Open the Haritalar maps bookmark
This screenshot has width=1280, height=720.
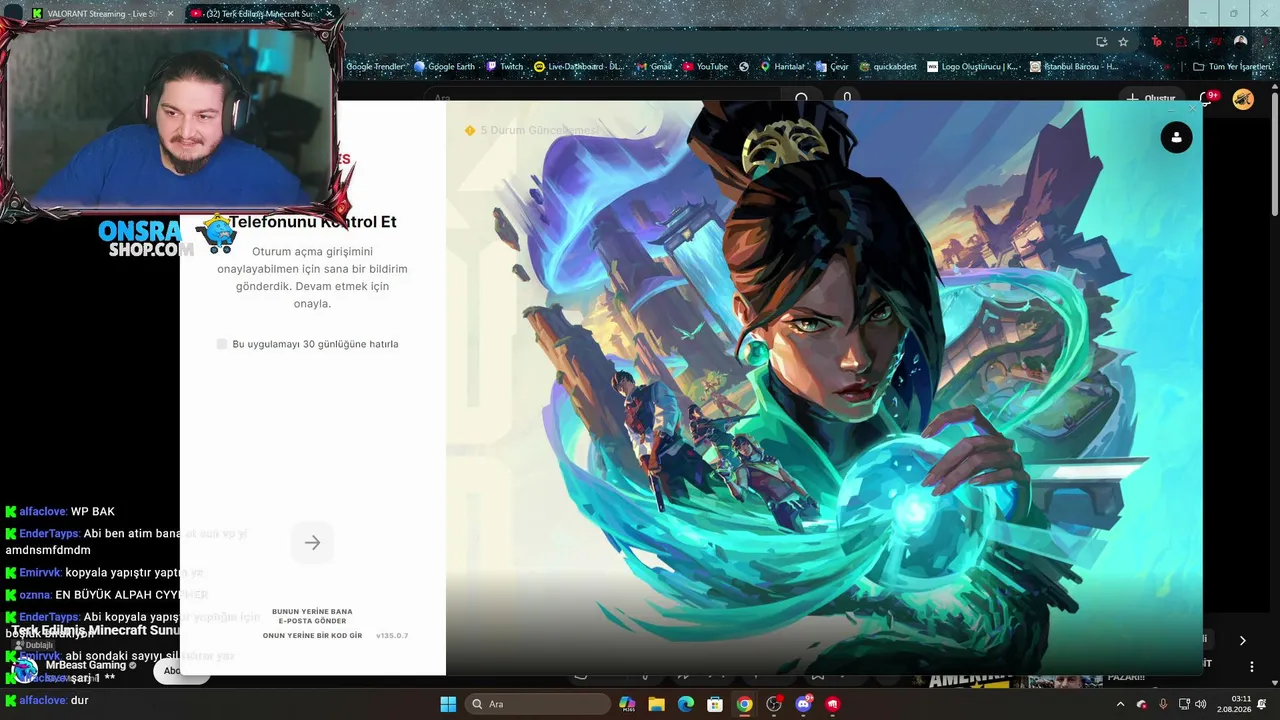click(x=782, y=67)
